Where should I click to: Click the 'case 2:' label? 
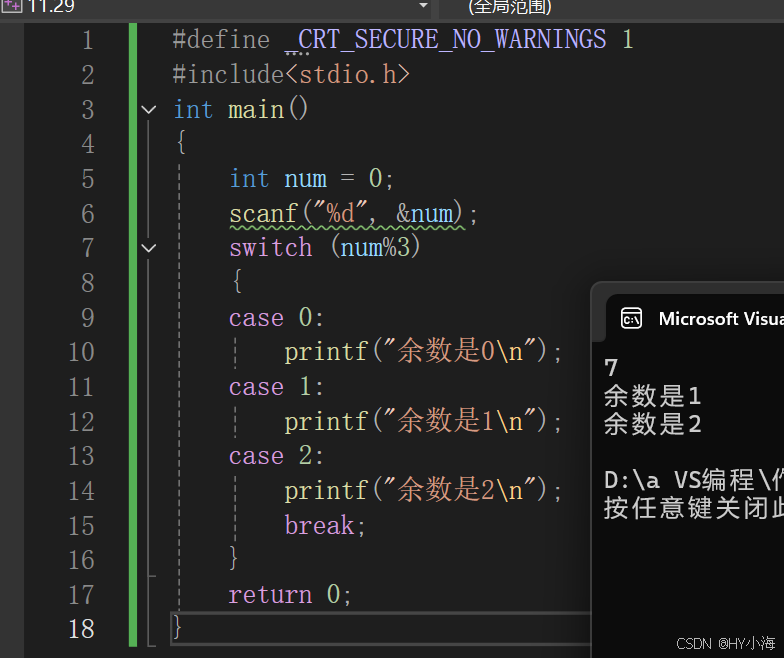click(x=276, y=456)
